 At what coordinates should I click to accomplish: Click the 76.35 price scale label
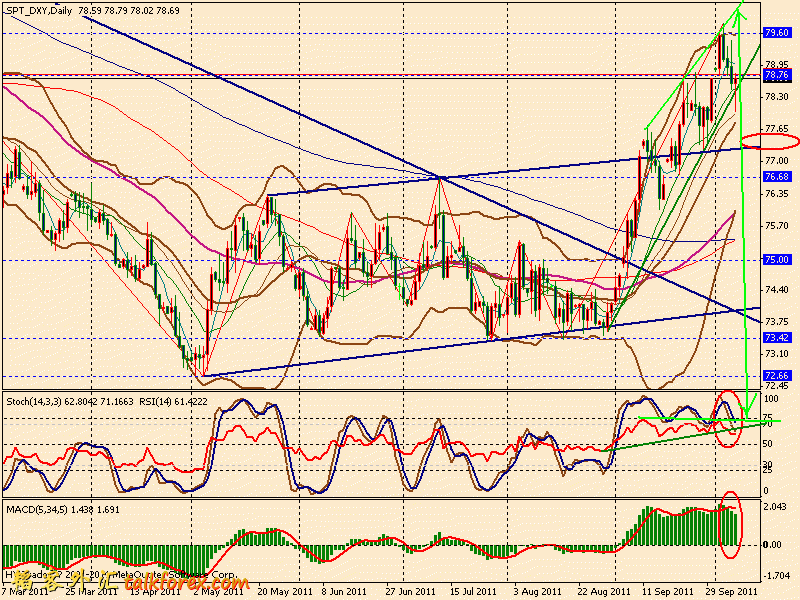click(777, 194)
